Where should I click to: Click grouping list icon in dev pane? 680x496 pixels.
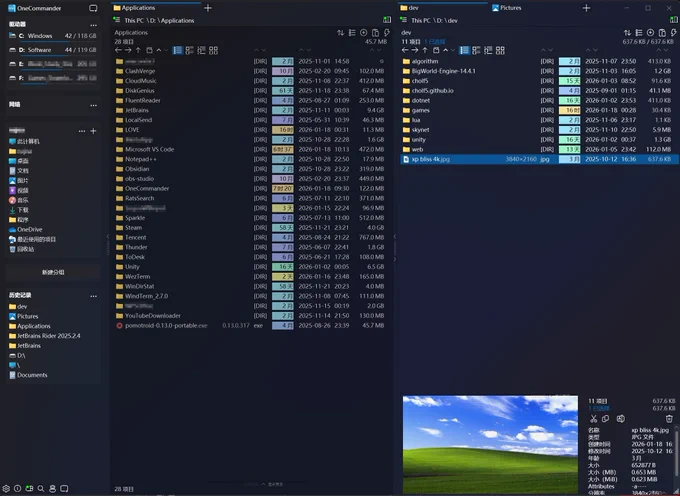pos(639,33)
